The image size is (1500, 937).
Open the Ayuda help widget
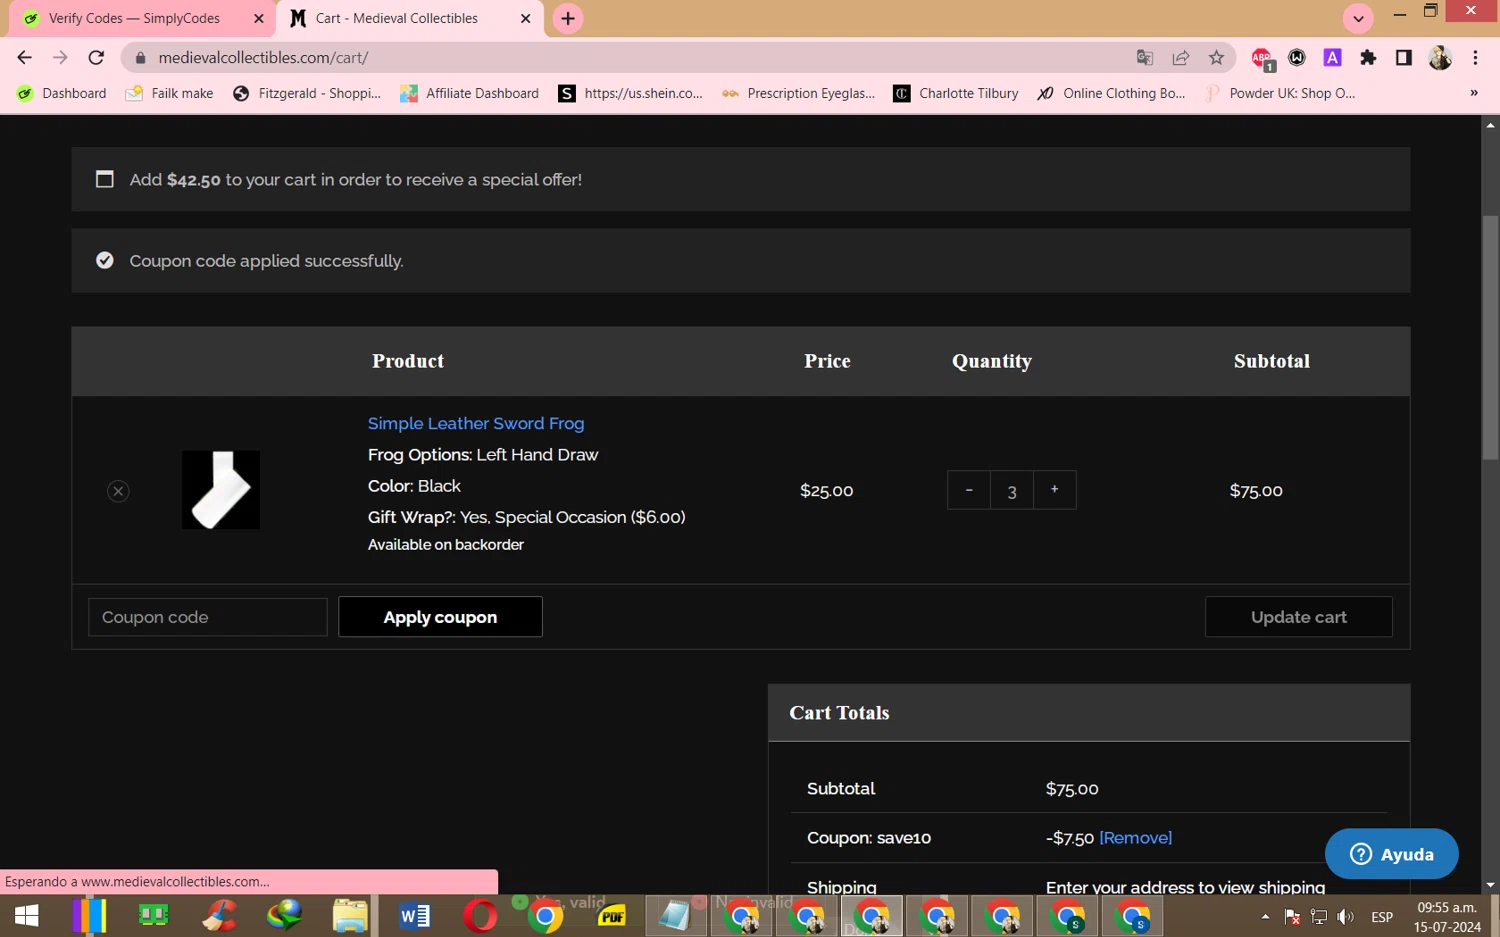click(1391, 854)
